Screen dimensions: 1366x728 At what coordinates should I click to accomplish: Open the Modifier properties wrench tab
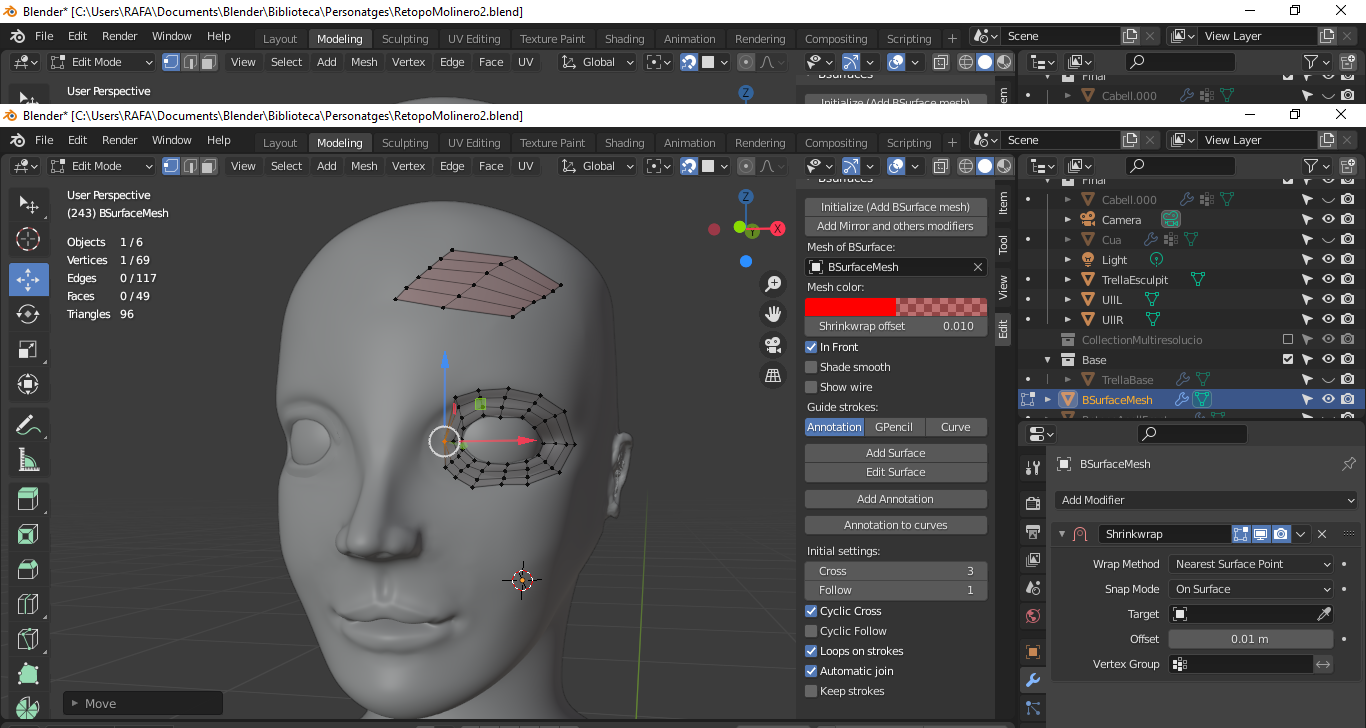(1033, 680)
